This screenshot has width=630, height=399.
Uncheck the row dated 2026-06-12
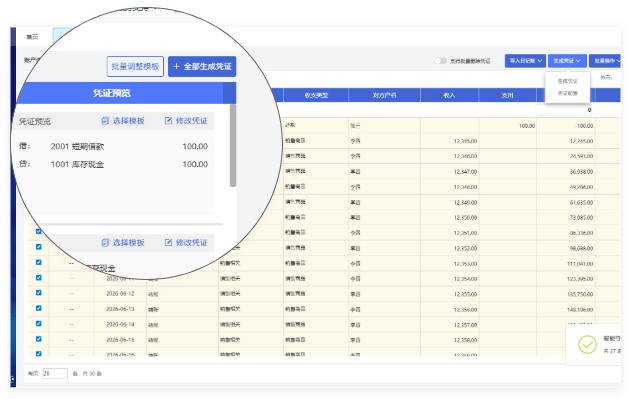(39, 293)
